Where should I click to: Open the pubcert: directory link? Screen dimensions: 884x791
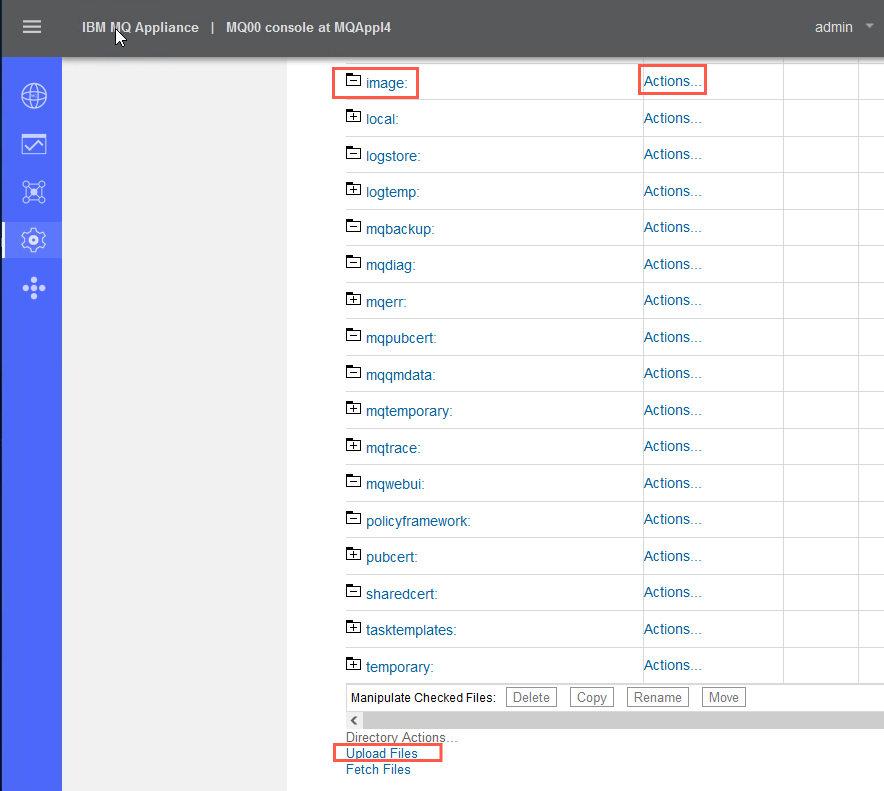391,557
